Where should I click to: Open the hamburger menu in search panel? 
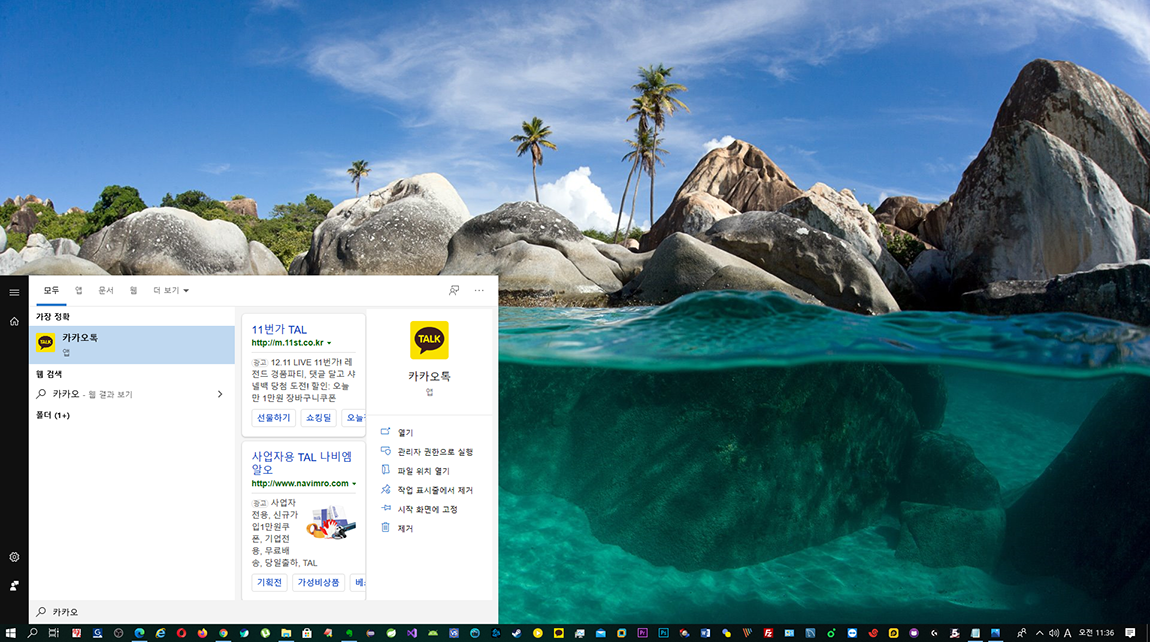click(x=14, y=292)
